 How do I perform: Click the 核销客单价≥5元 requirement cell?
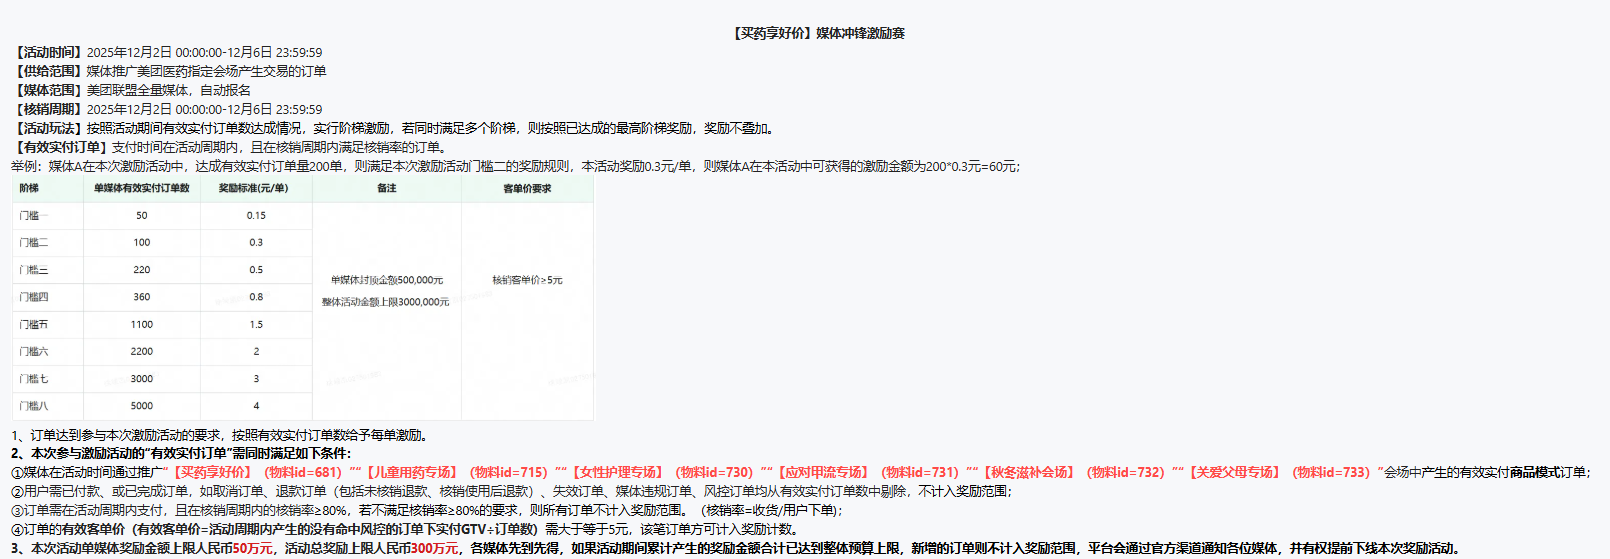(x=527, y=280)
